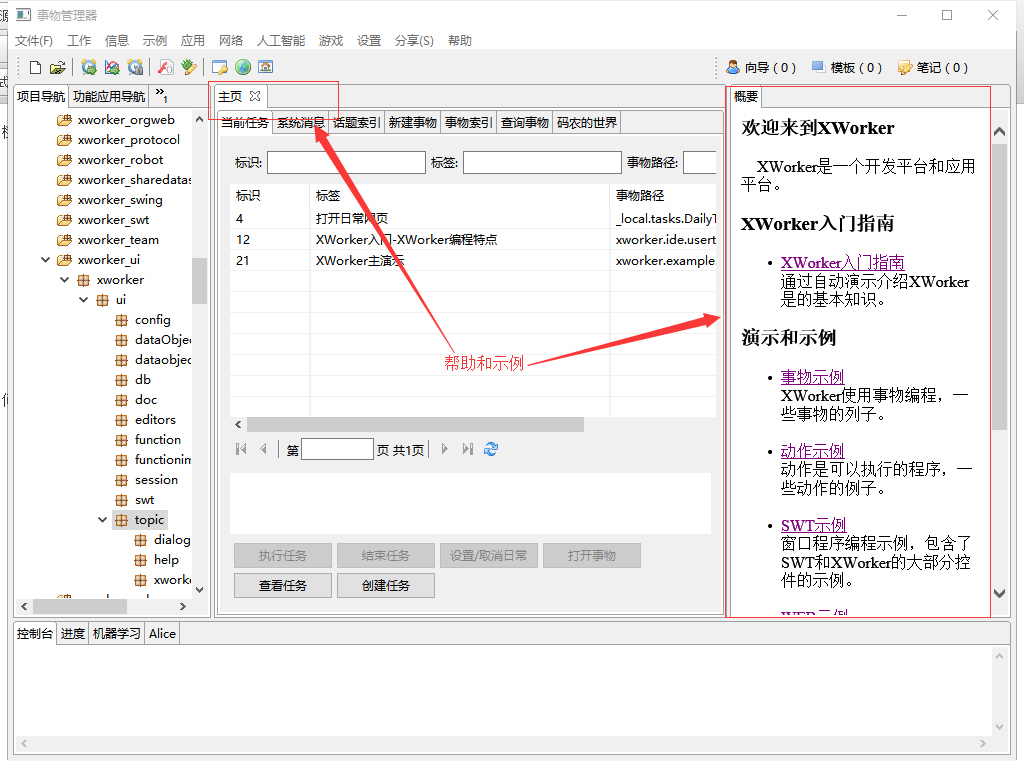Go to the last page of tasks

[x=468, y=449]
